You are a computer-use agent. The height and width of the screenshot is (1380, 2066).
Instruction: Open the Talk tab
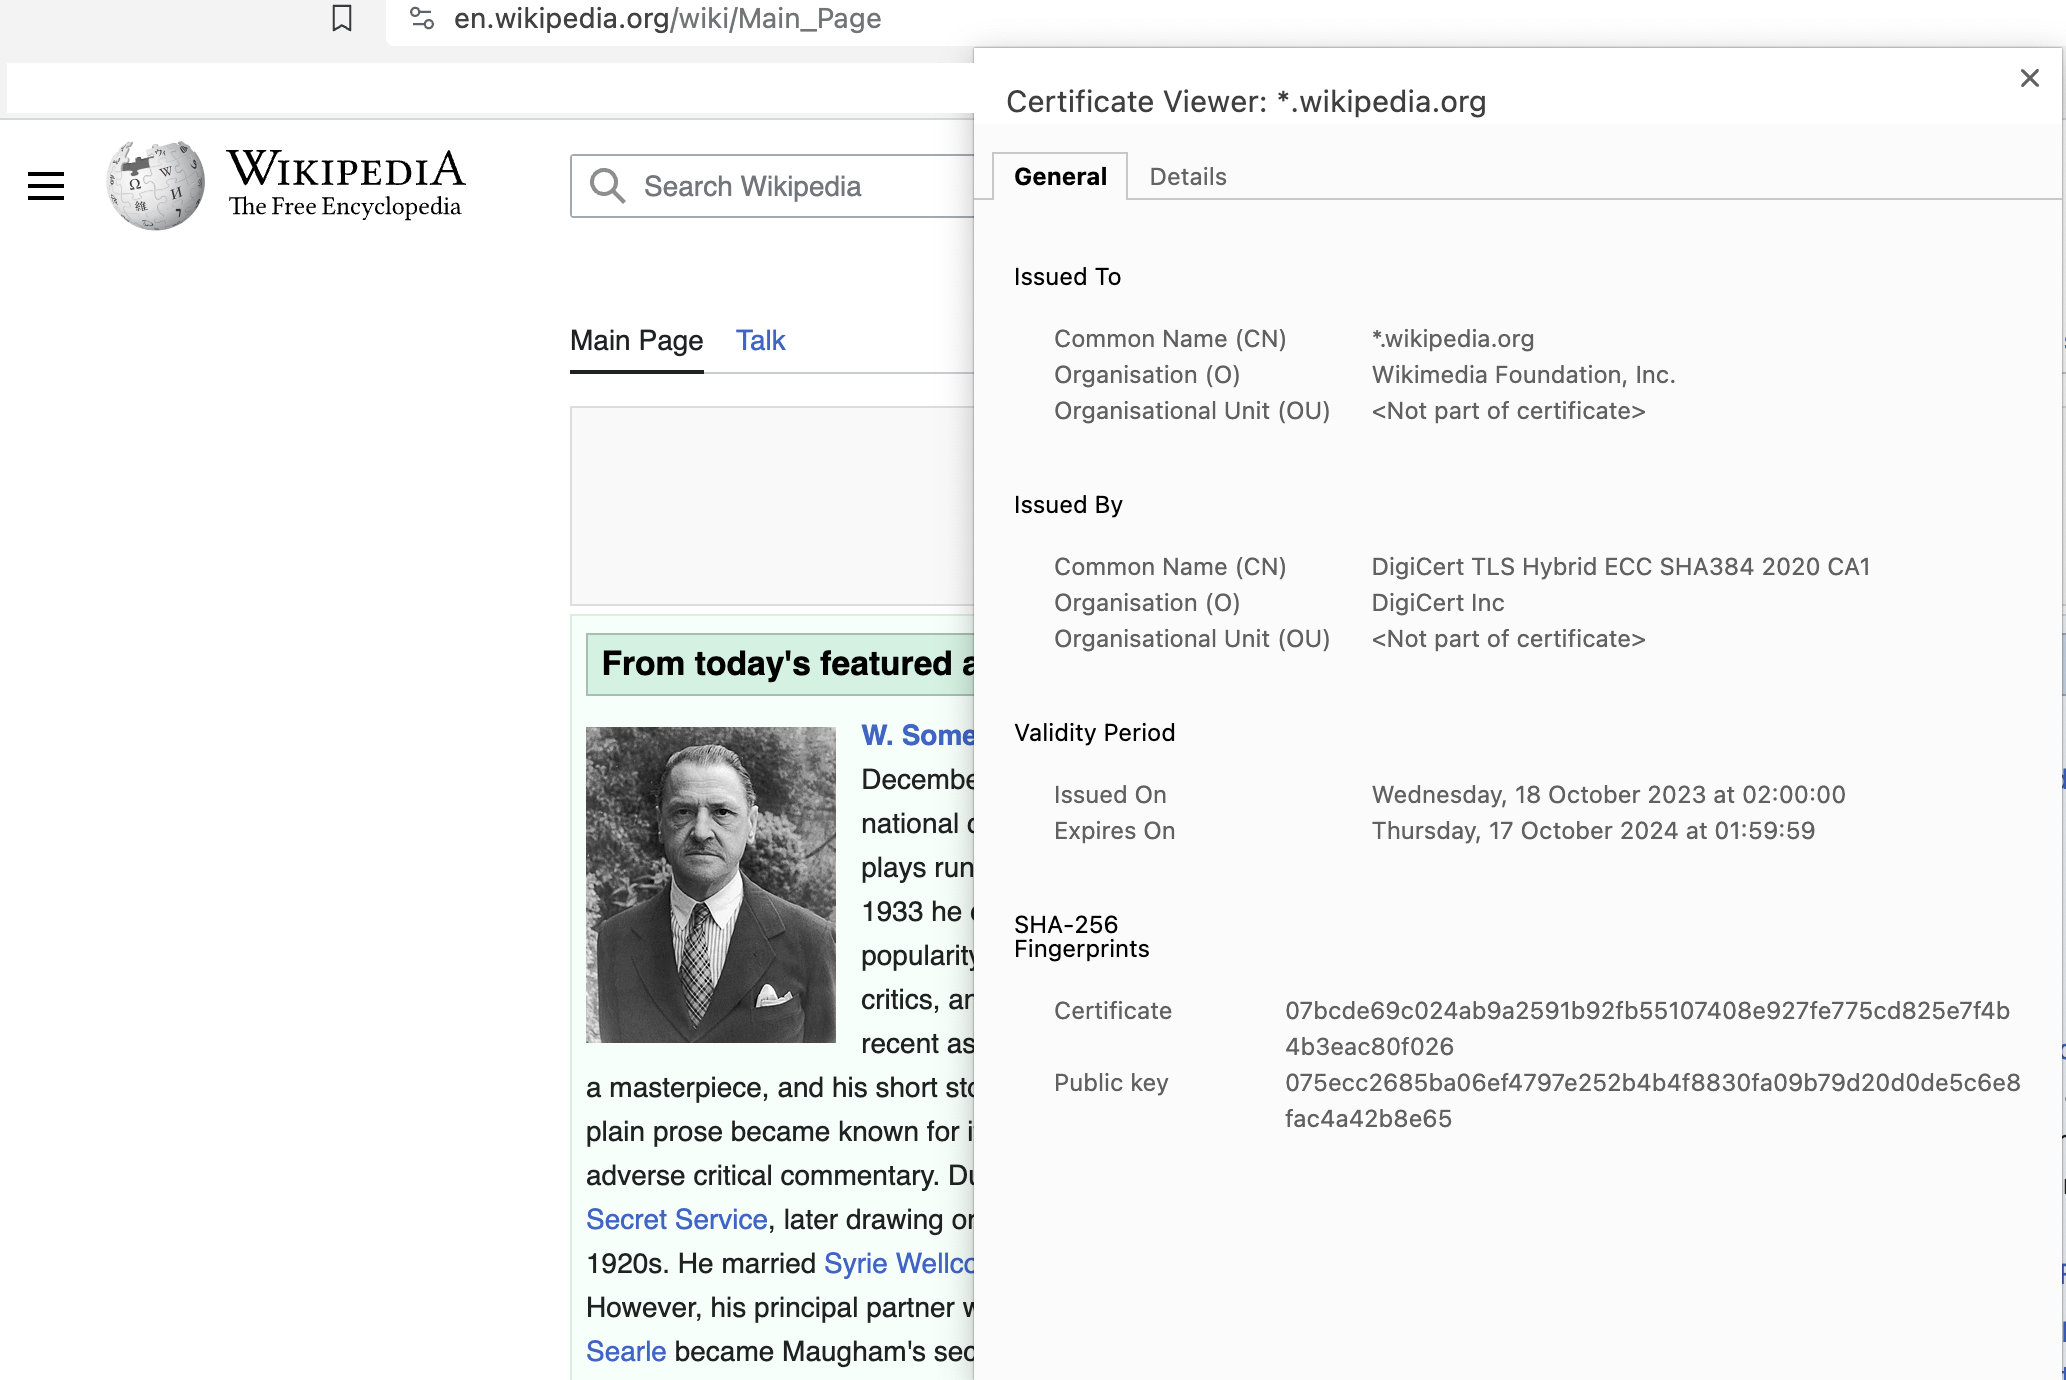[x=761, y=341]
